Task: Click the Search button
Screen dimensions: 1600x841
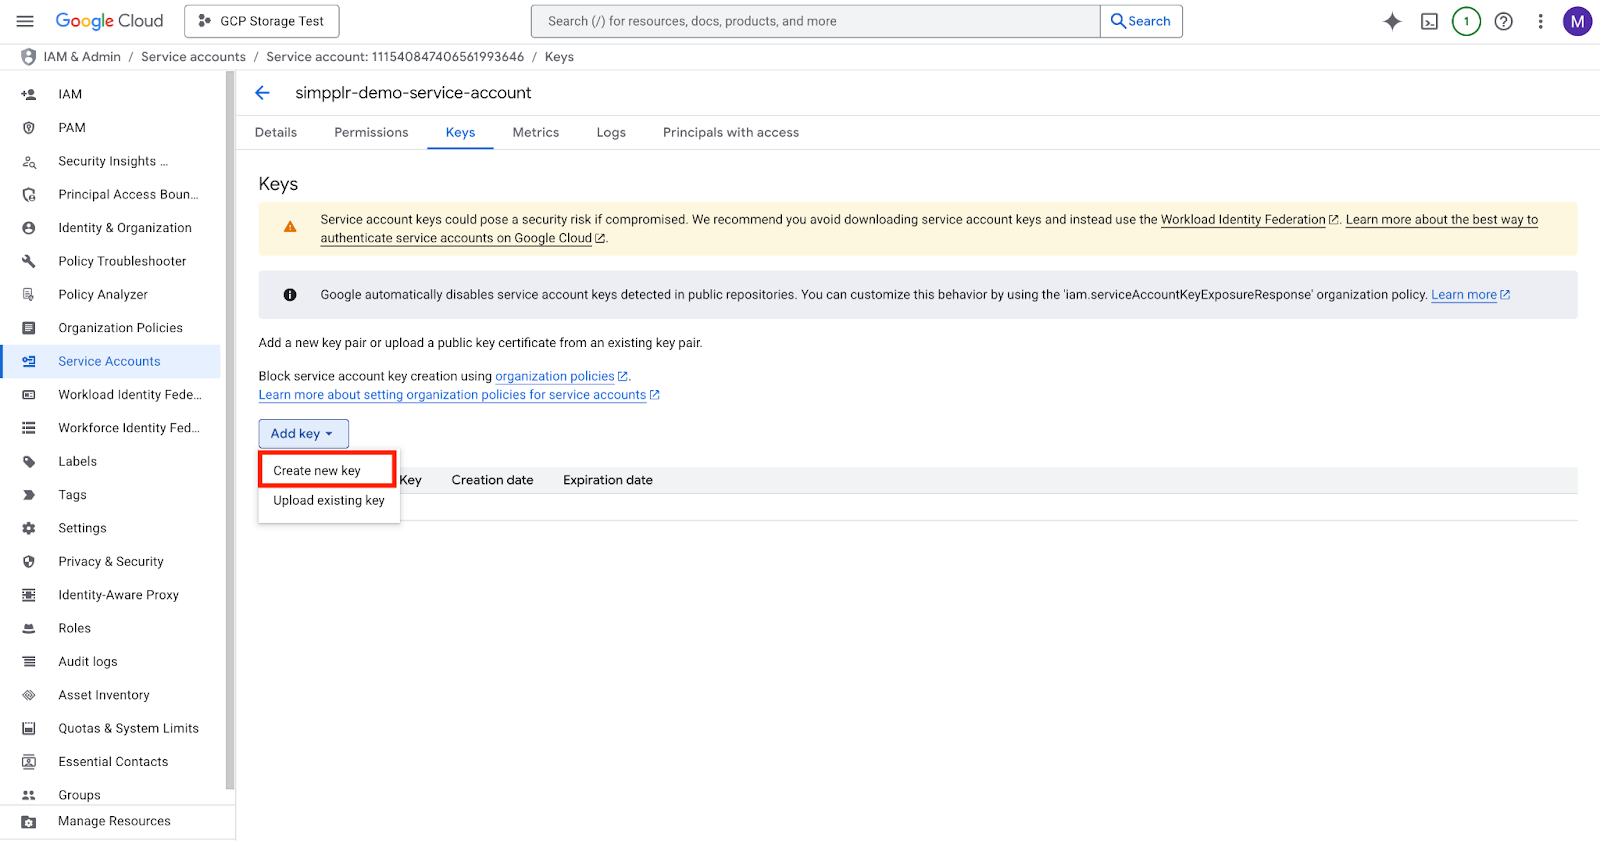Action: point(1141,21)
